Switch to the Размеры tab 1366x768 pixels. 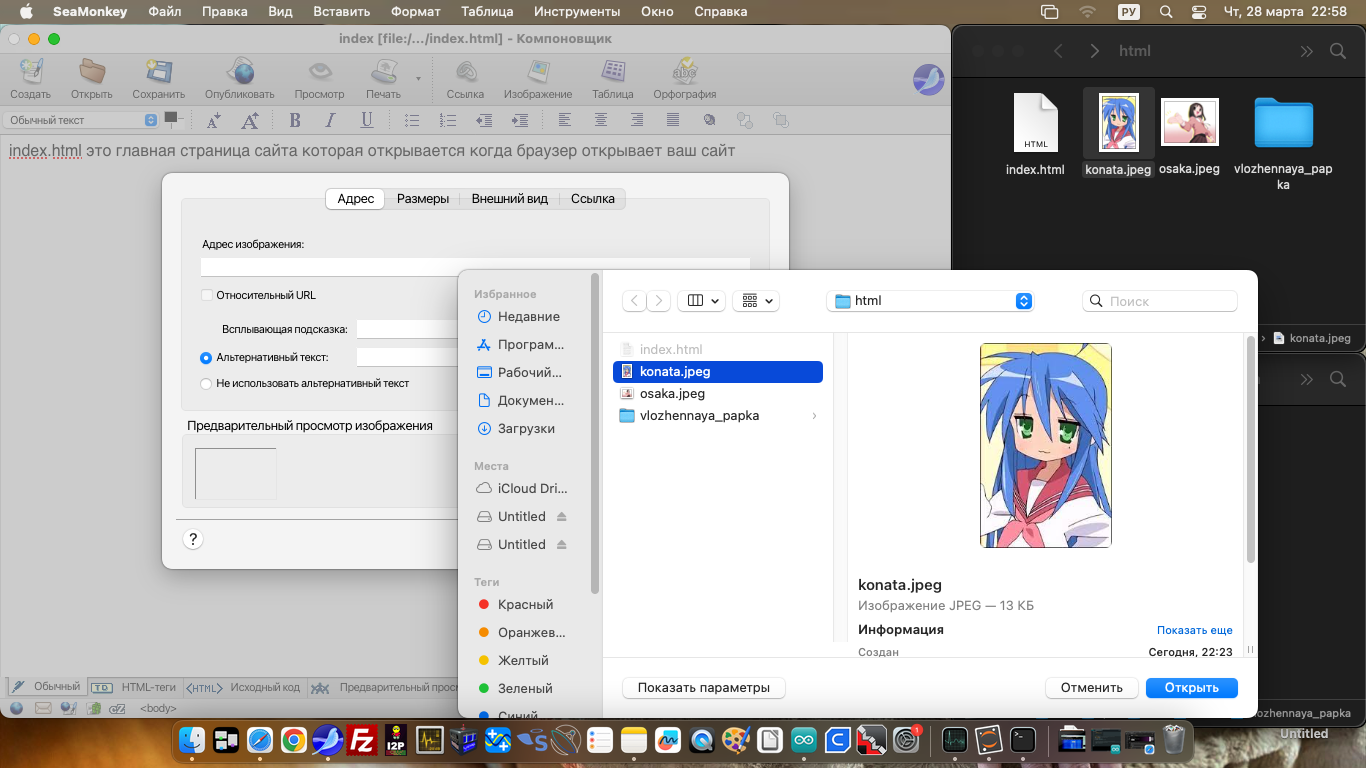pyautogui.click(x=422, y=199)
